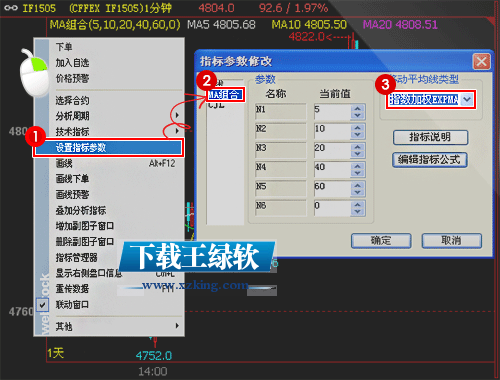
Task: Click the N1 value field showing 5
Action: coord(332,111)
